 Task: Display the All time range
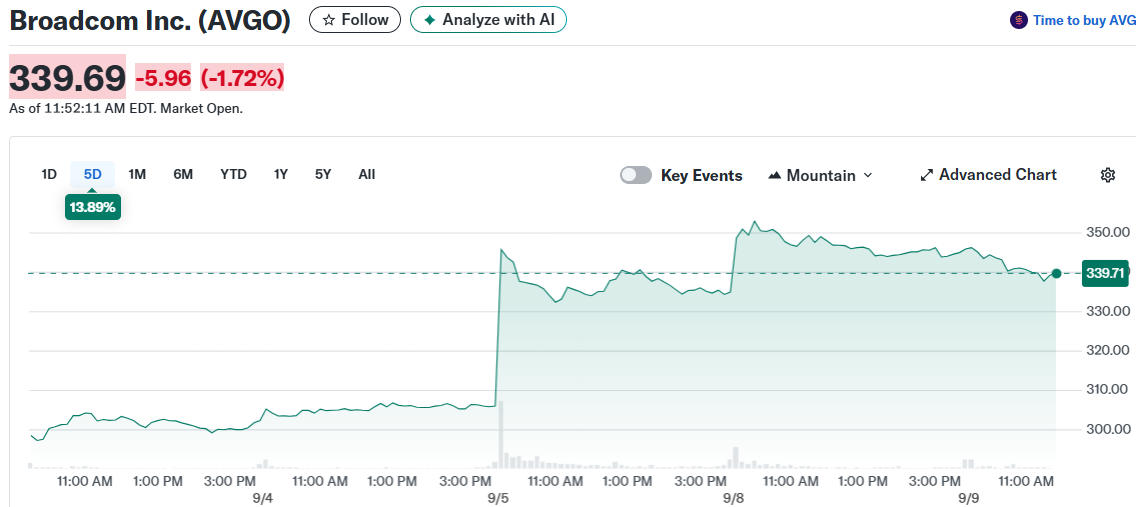[367, 174]
